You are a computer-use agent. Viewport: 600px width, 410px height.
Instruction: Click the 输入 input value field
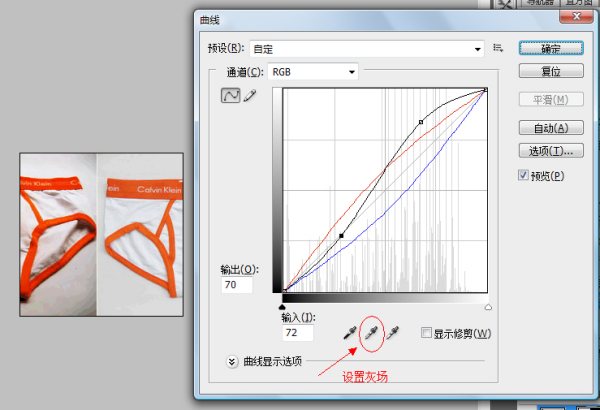298,333
